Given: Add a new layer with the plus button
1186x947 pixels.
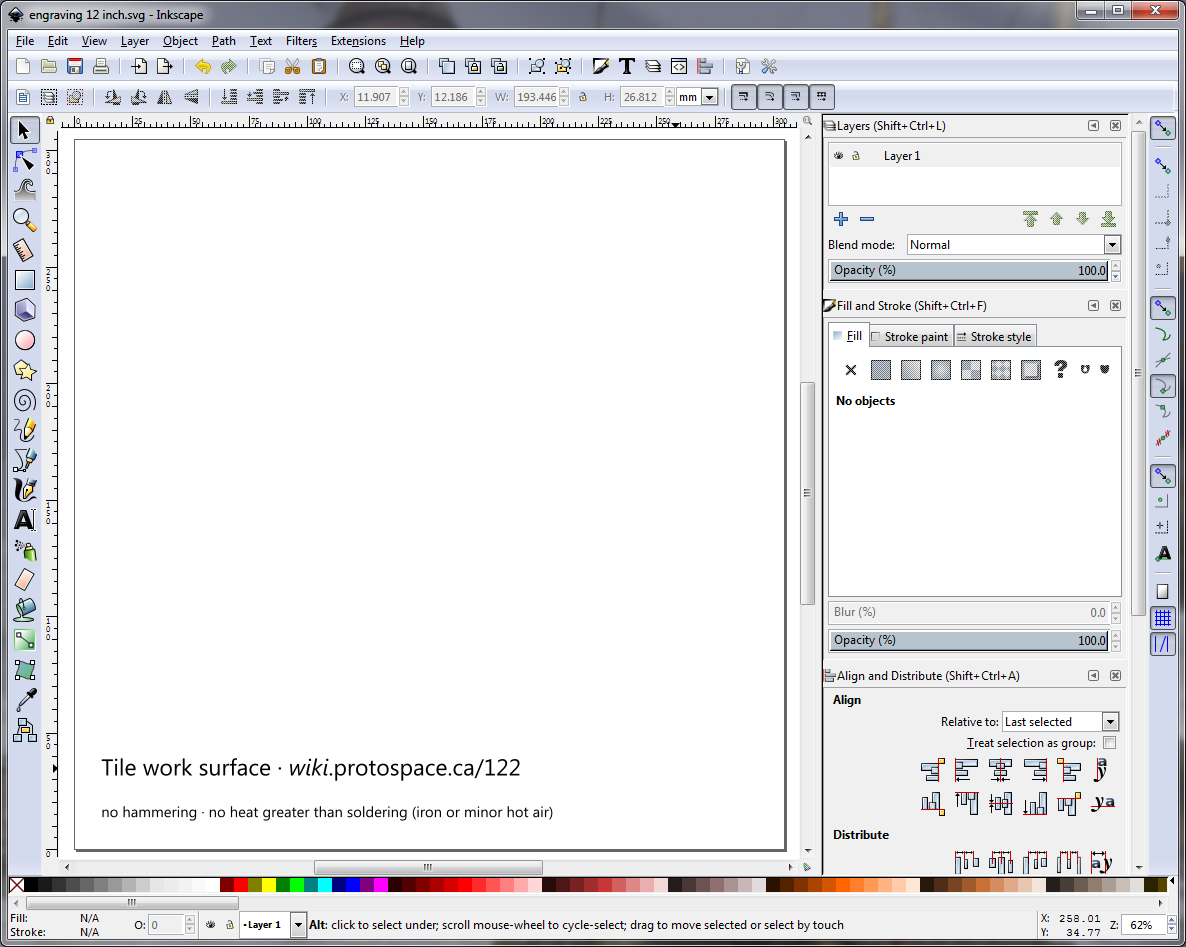Looking at the screenshot, I should (841, 219).
